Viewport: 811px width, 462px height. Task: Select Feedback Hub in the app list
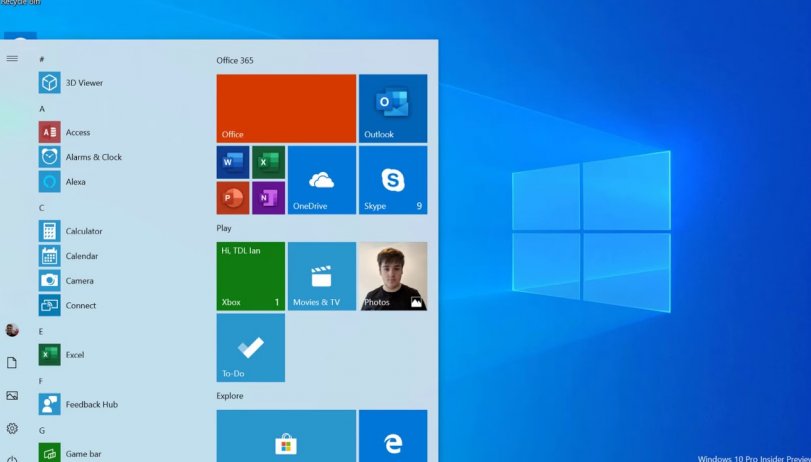(x=79, y=405)
